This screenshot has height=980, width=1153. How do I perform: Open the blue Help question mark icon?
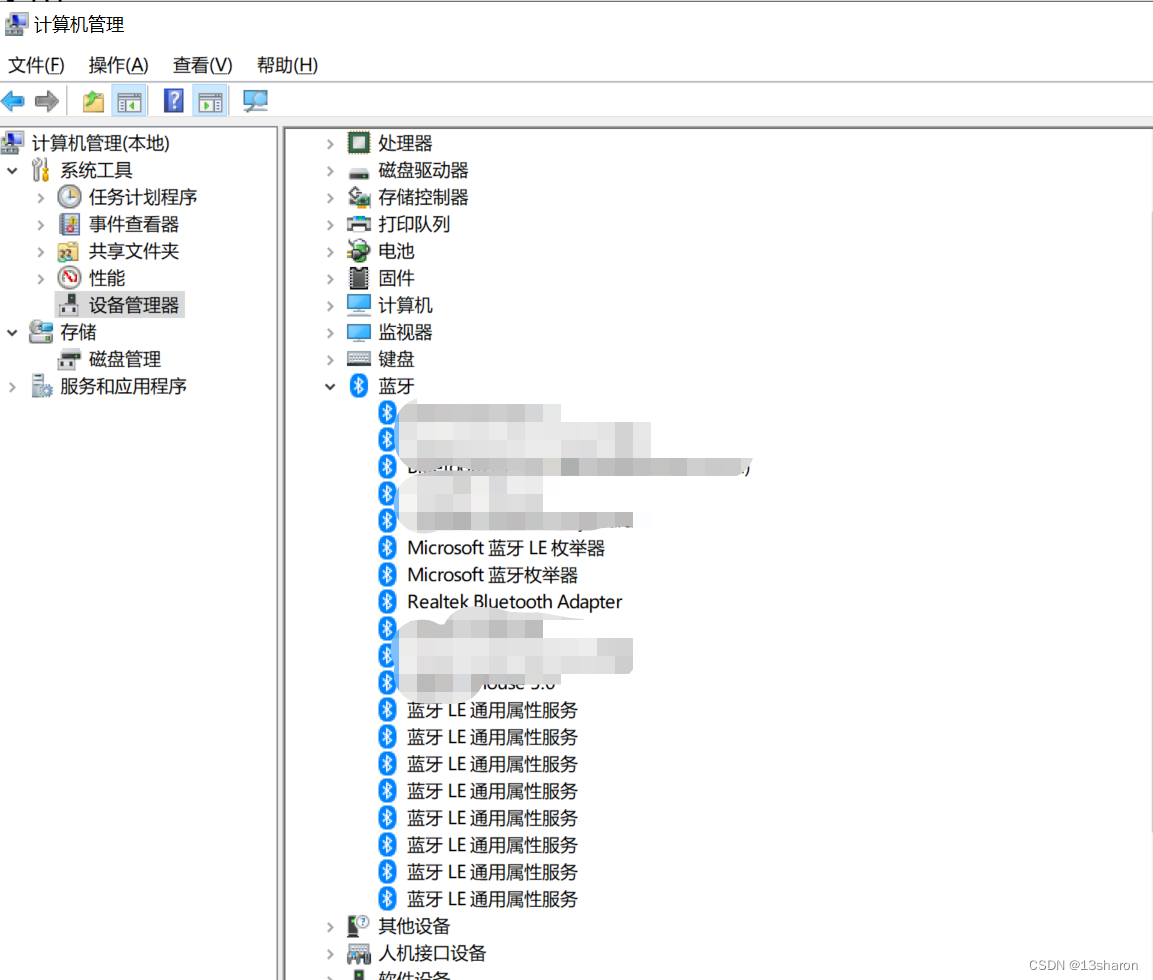(174, 101)
